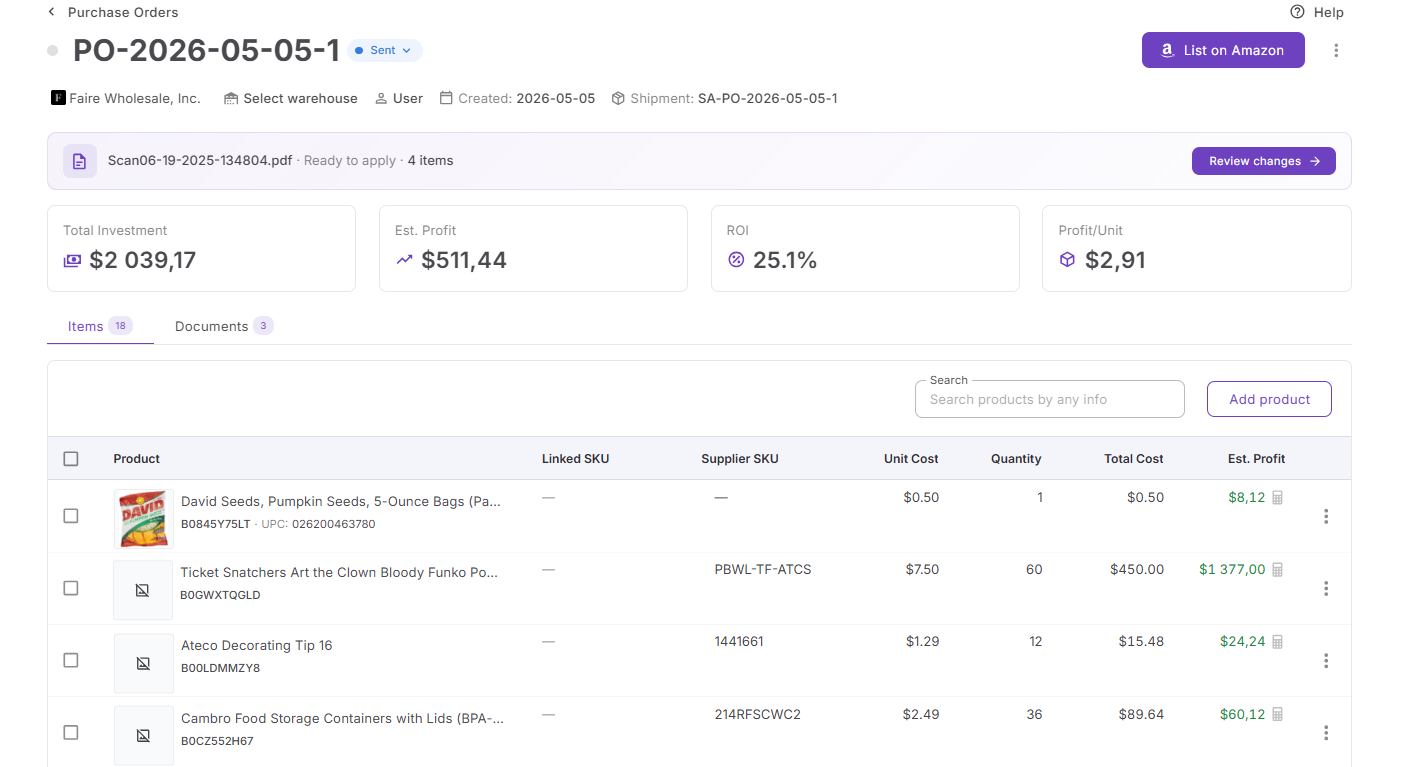Check the David Seeds row checkbox
Image resolution: width=1418 pixels, height=767 pixels.
coord(71,516)
